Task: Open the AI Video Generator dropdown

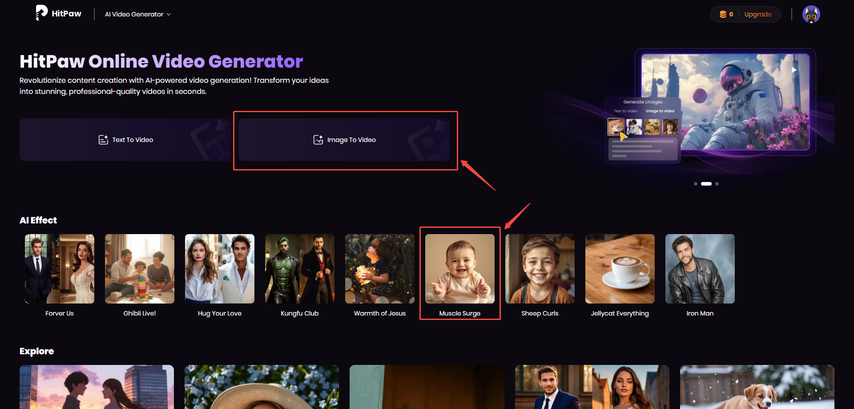Action: (x=138, y=14)
